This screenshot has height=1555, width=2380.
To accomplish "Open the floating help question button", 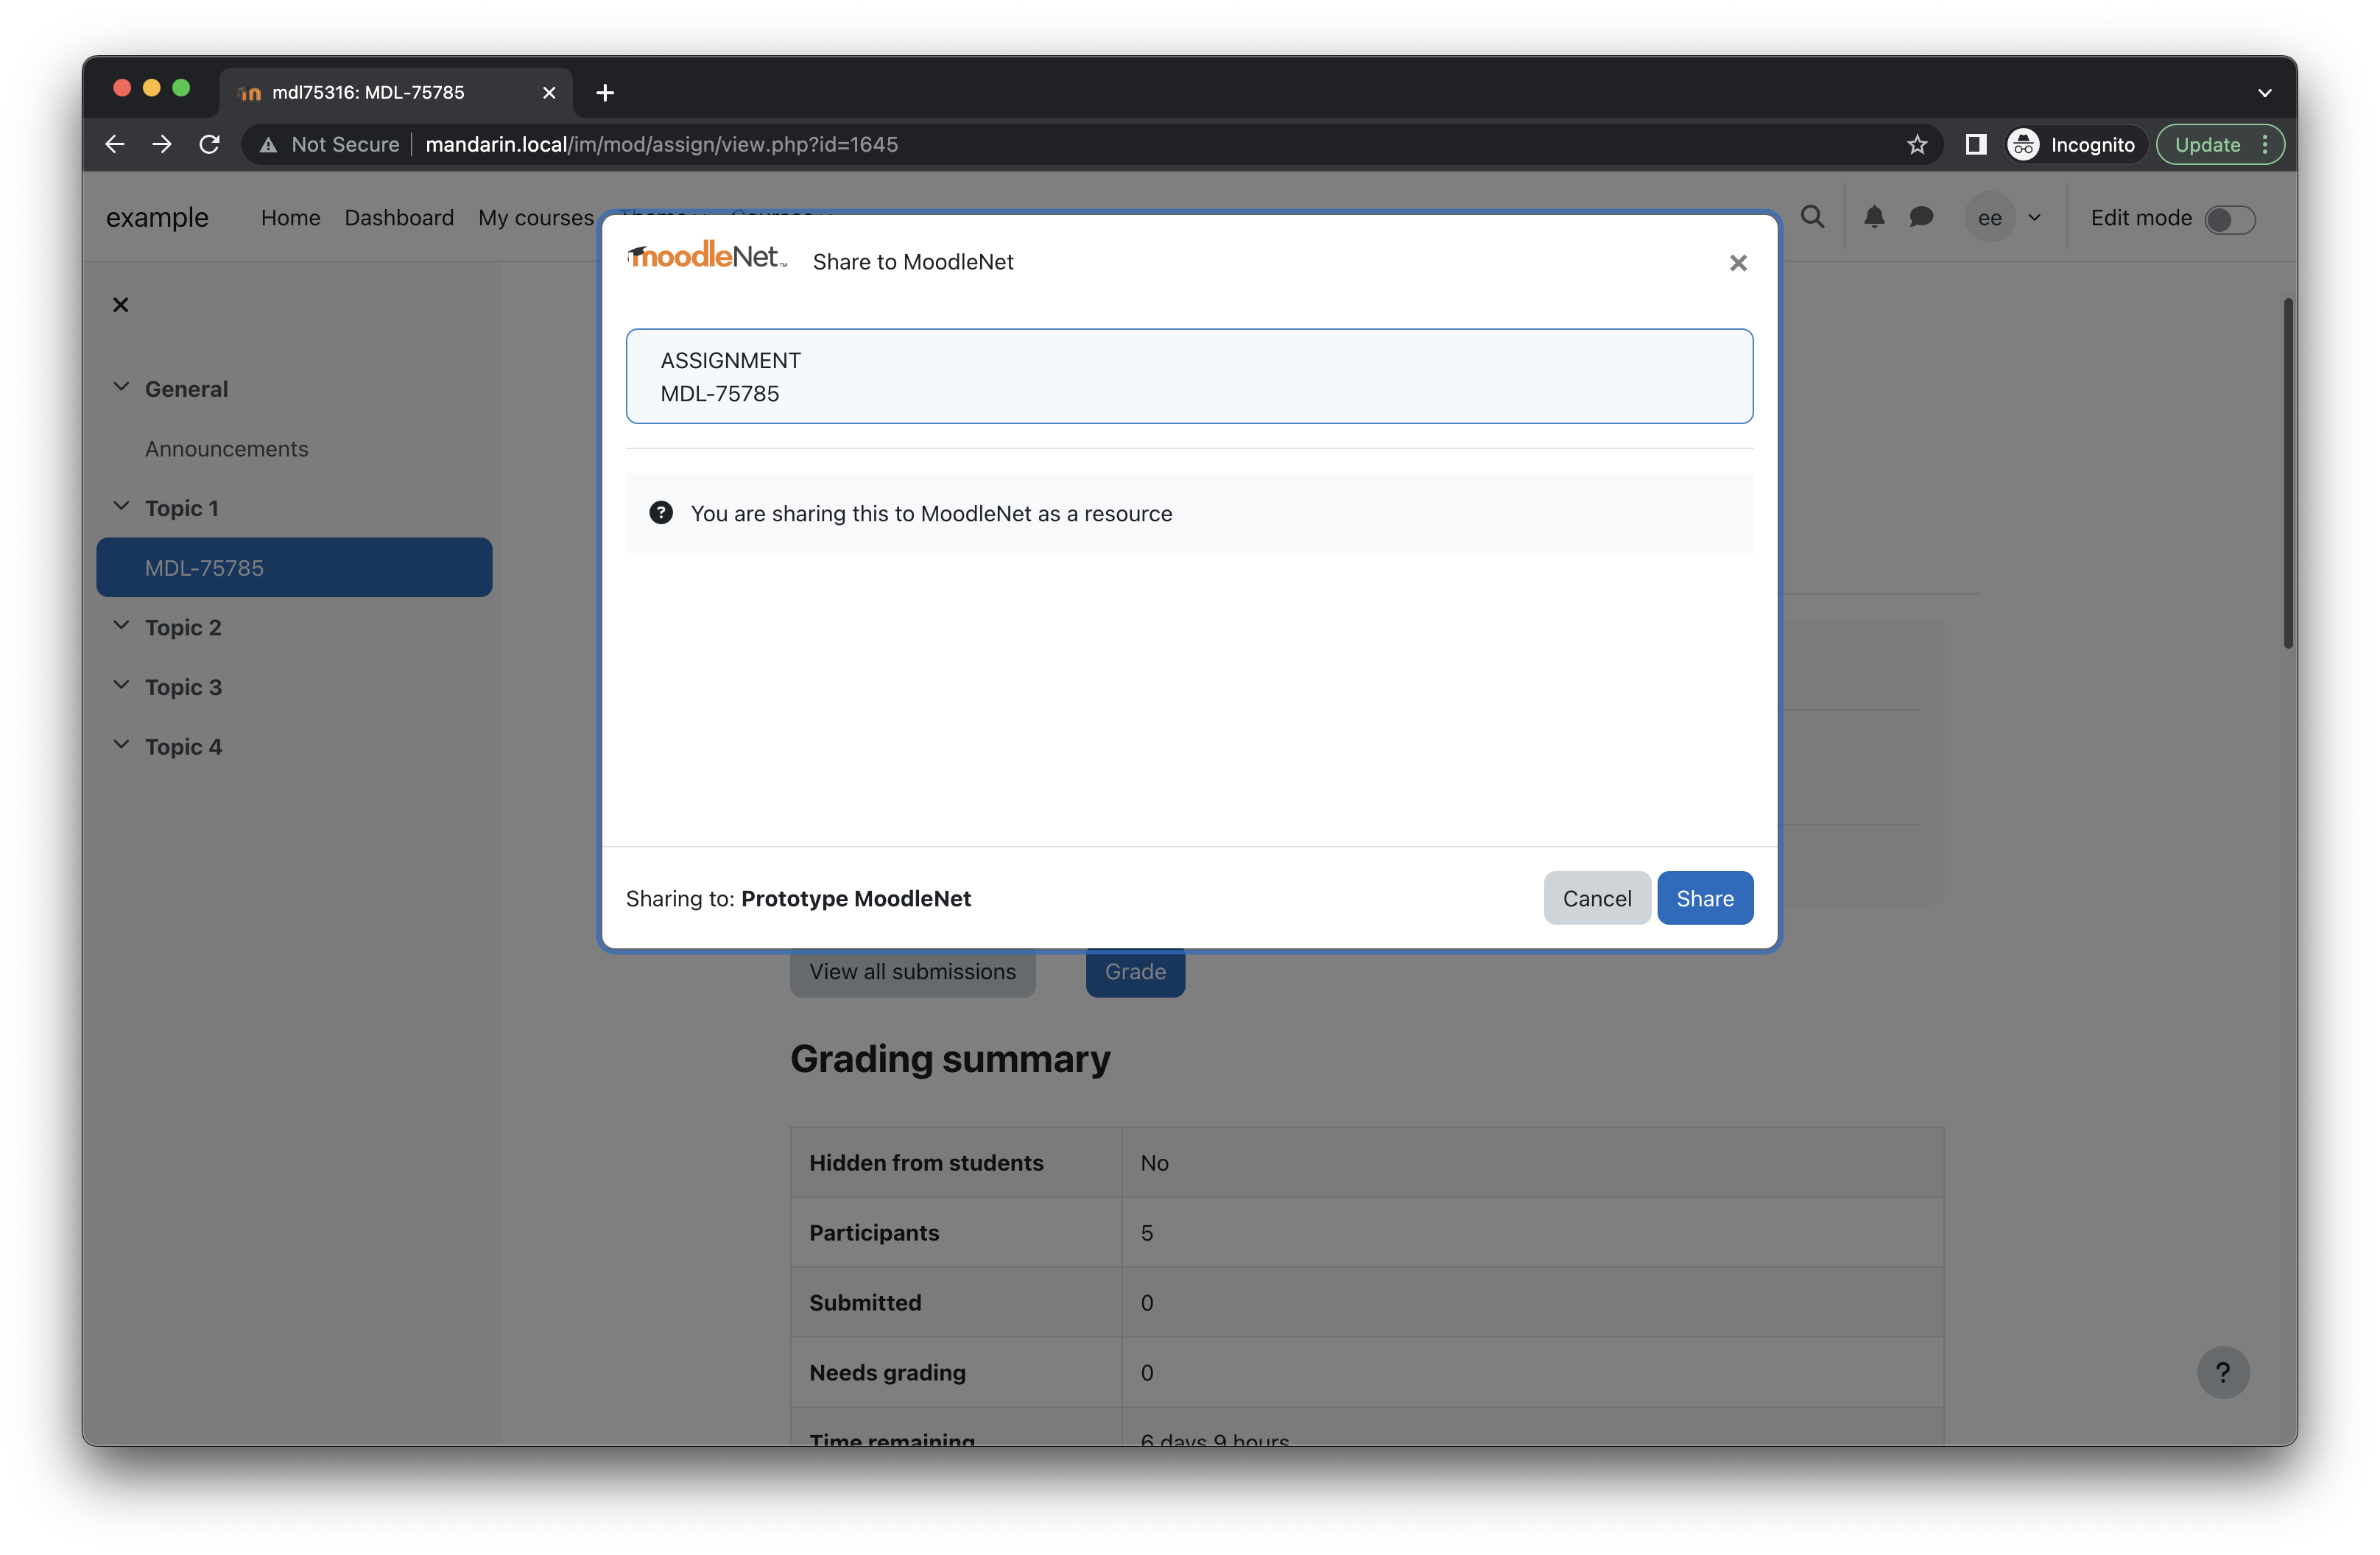I will (2222, 1372).
